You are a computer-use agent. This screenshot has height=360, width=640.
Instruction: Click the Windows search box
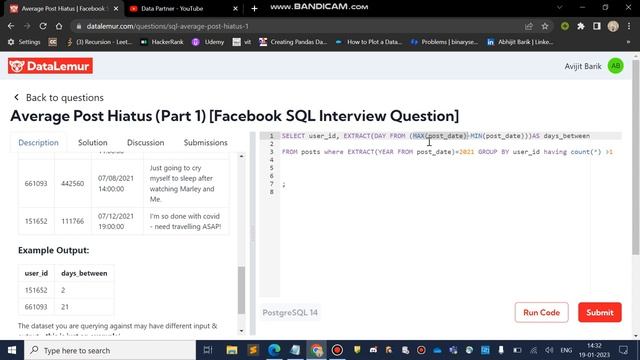coord(110,350)
